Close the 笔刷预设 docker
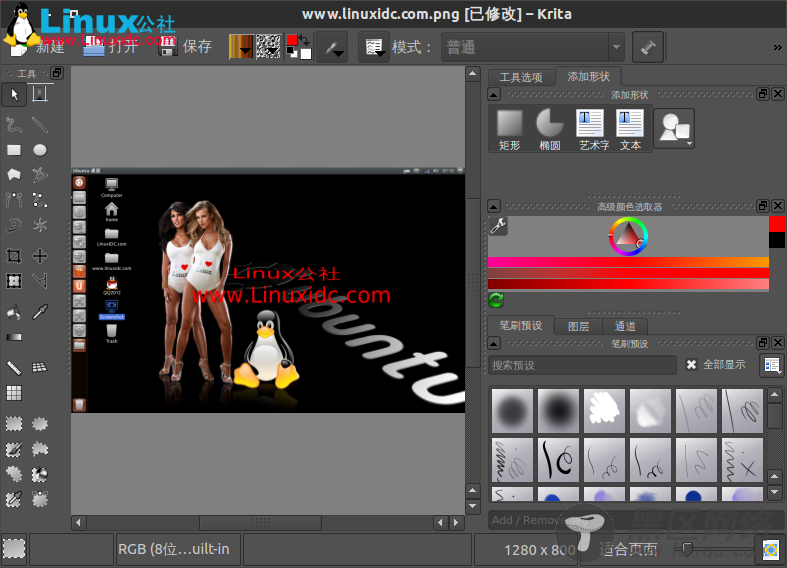The height and width of the screenshot is (568, 787). pos(778,343)
